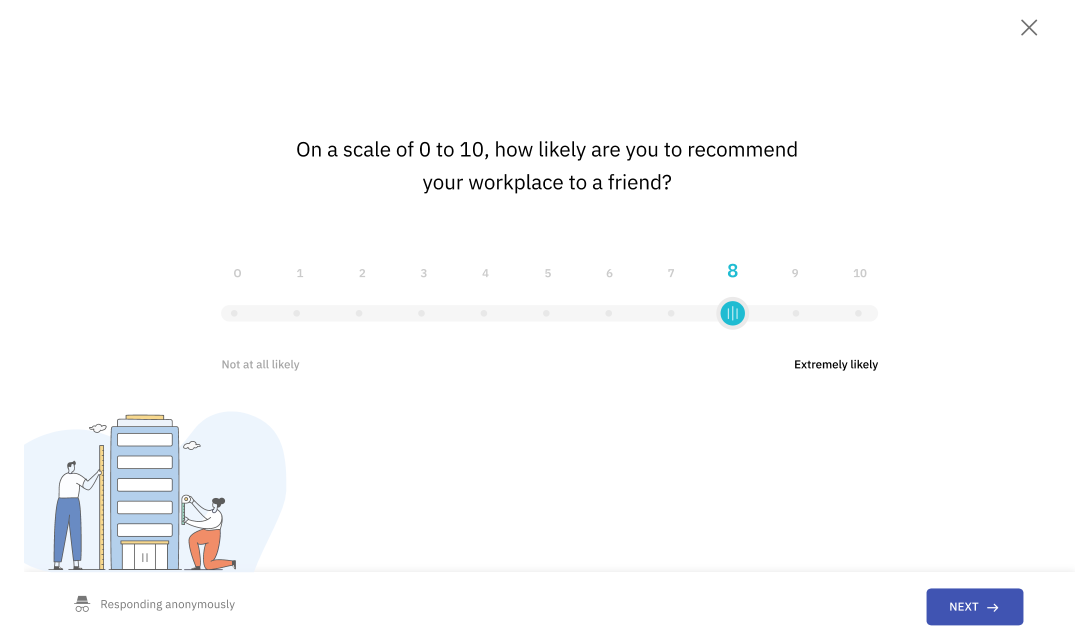Select score 1 on the scale
Screen dimensions: 1081x631
point(300,273)
